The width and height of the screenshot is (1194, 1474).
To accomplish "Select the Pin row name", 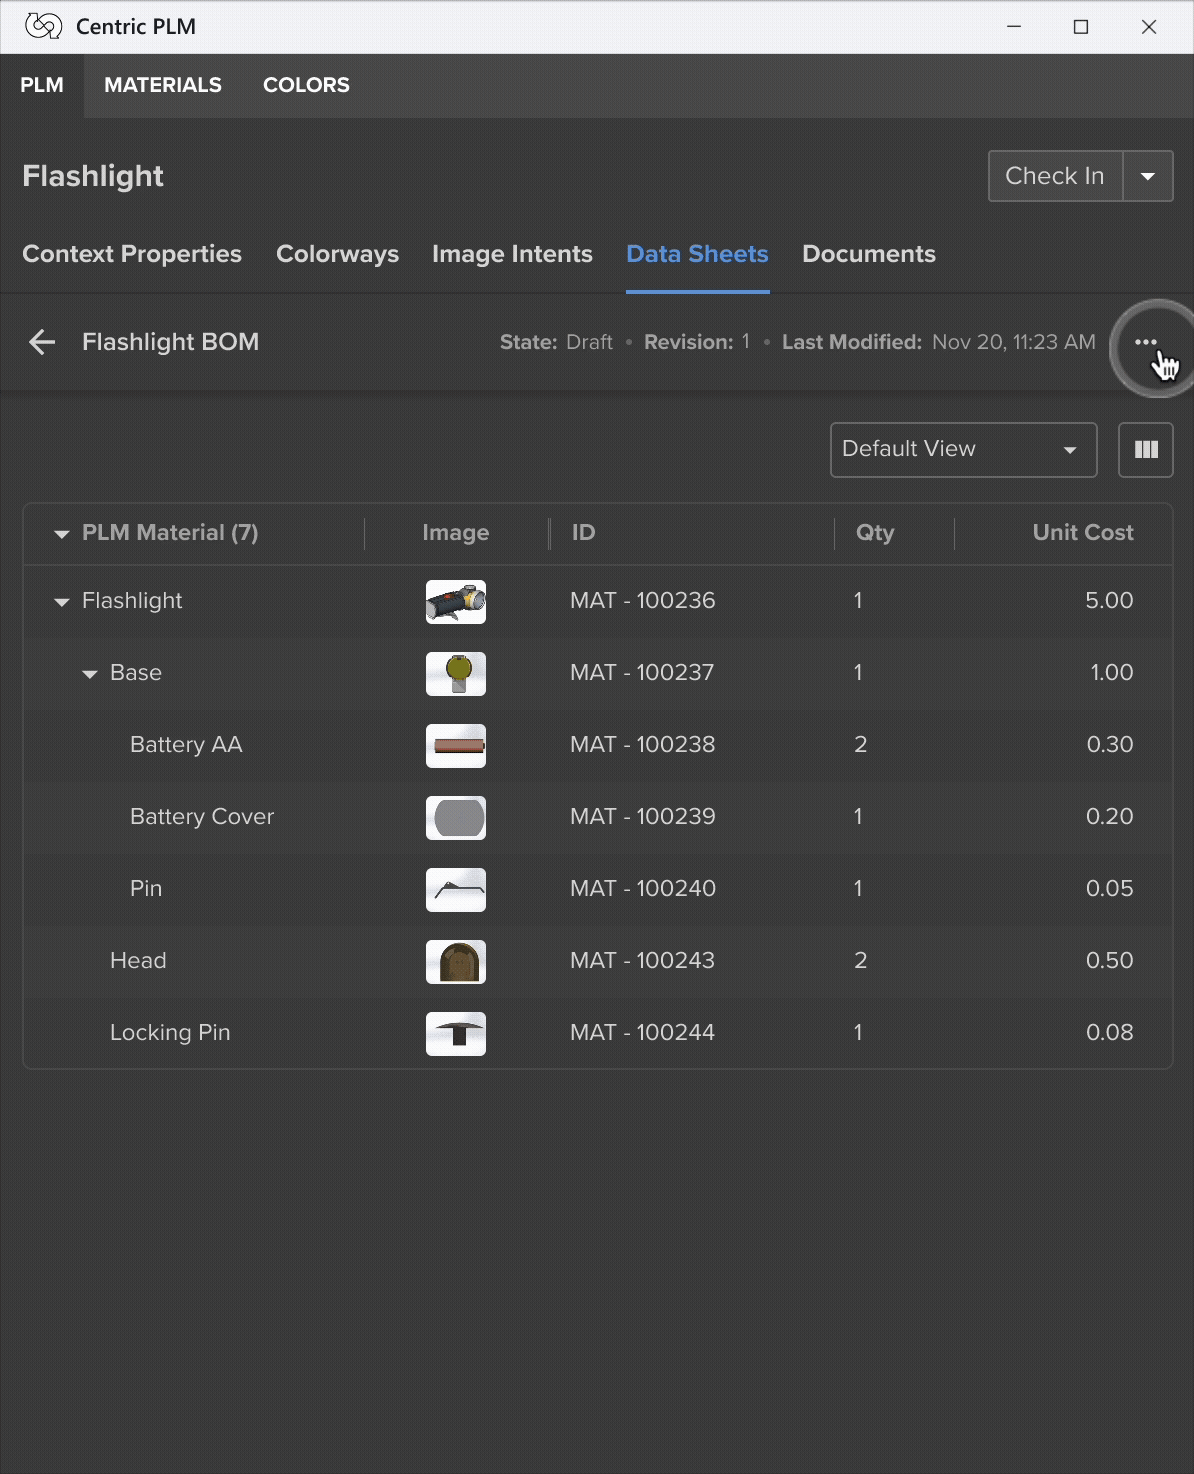I will point(146,889).
